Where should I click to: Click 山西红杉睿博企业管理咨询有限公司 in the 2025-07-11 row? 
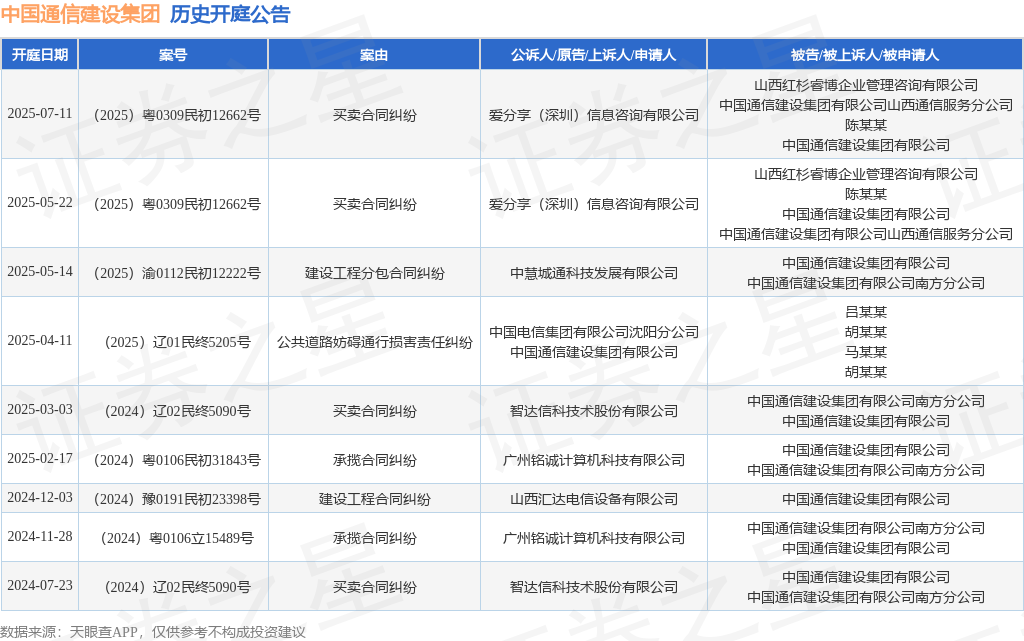(x=866, y=86)
